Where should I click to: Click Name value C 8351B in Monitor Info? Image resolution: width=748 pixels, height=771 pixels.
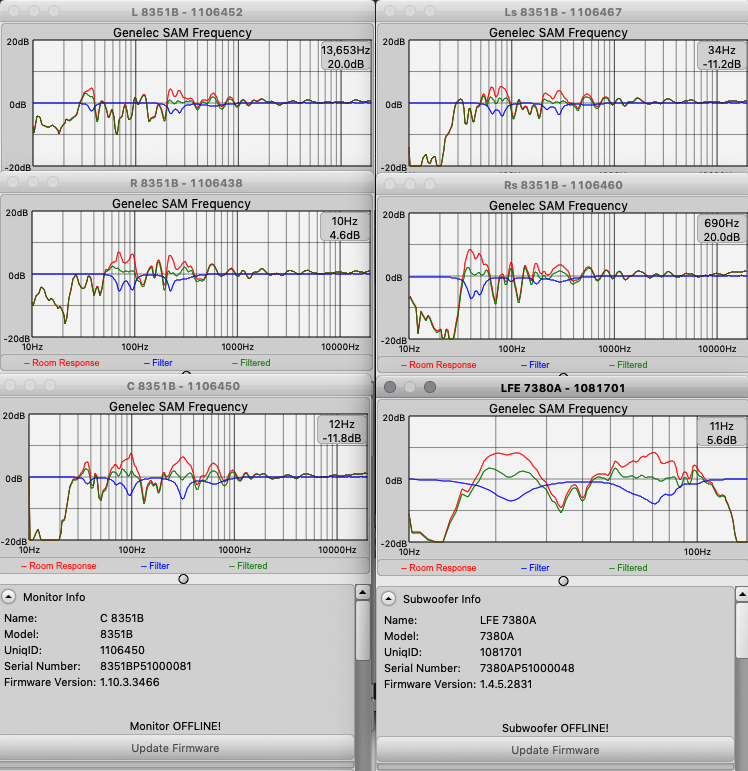(x=122, y=618)
